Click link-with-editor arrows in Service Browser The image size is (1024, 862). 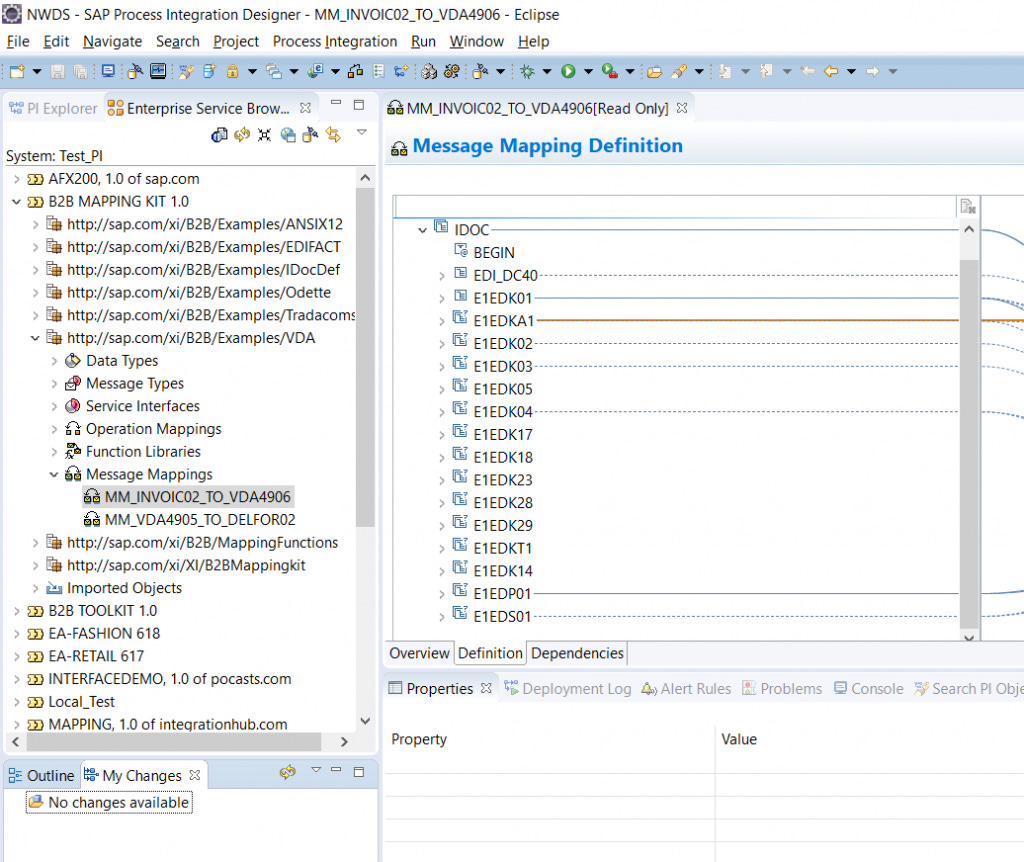[x=333, y=135]
